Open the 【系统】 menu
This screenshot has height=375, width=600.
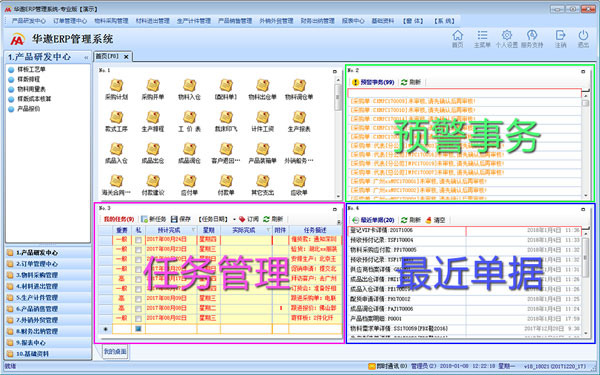click(444, 21)
